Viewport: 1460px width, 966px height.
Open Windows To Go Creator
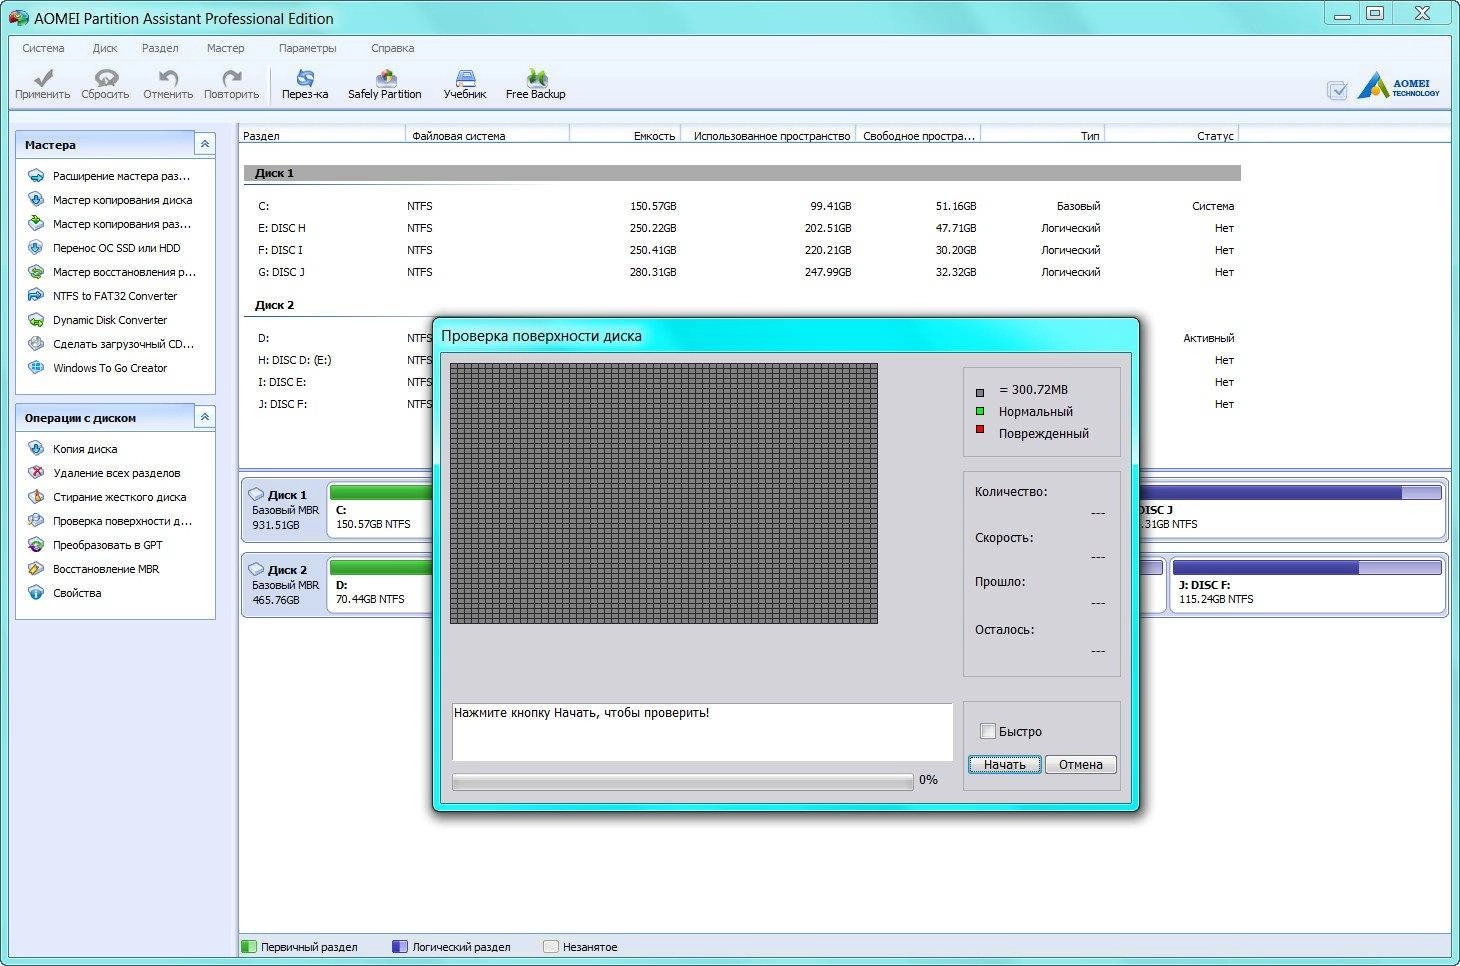(x=98, y=368)
